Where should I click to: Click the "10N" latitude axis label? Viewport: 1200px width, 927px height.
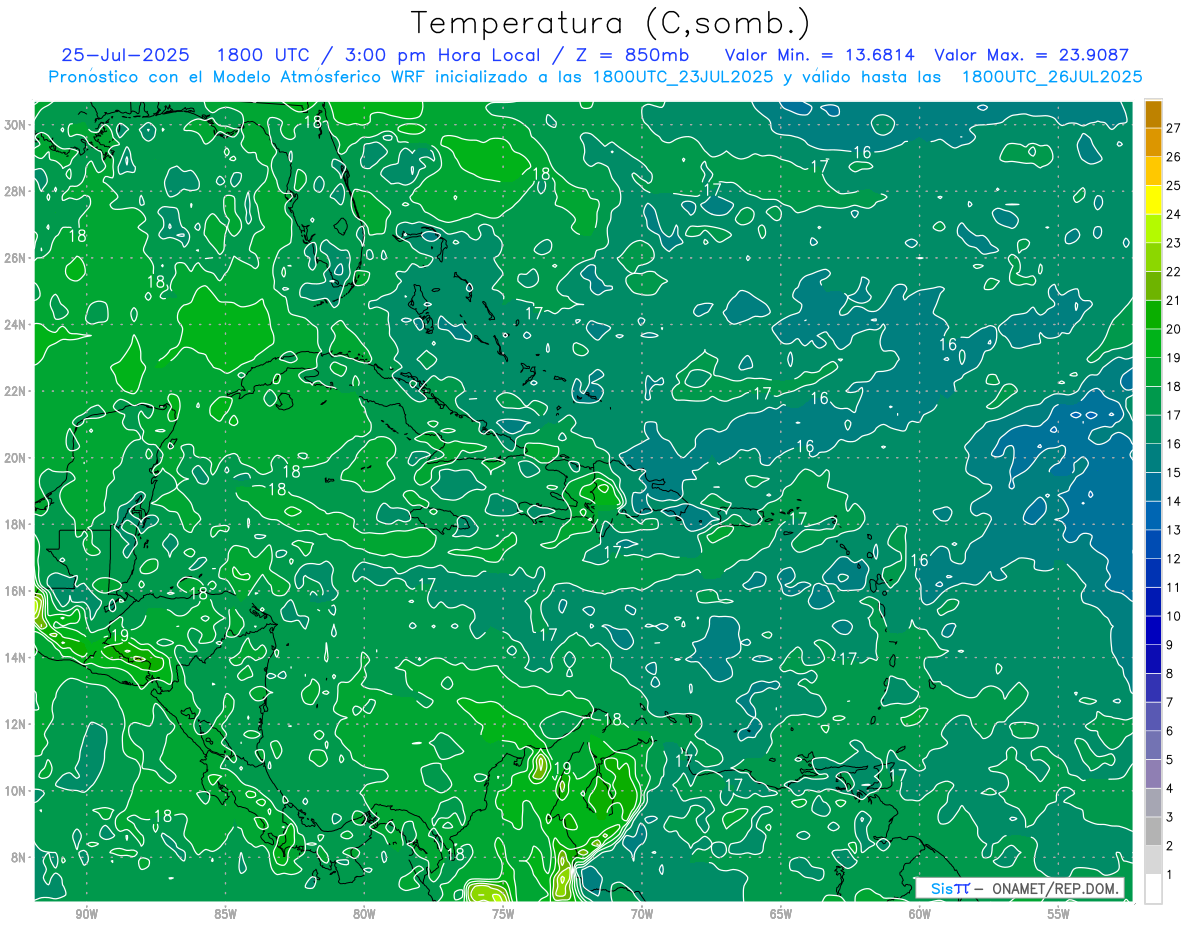(x=15, y=791)
